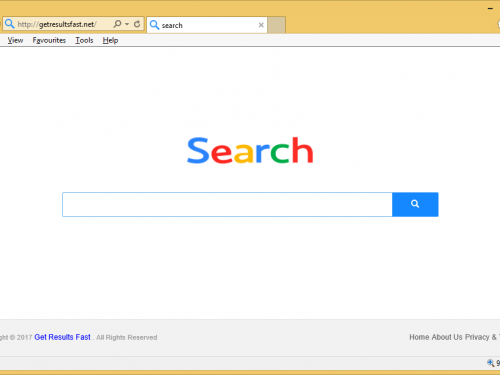Click the magnifier icon in address bar
The width and height of the screenshot is (500, 375).
tap(10, 24)
